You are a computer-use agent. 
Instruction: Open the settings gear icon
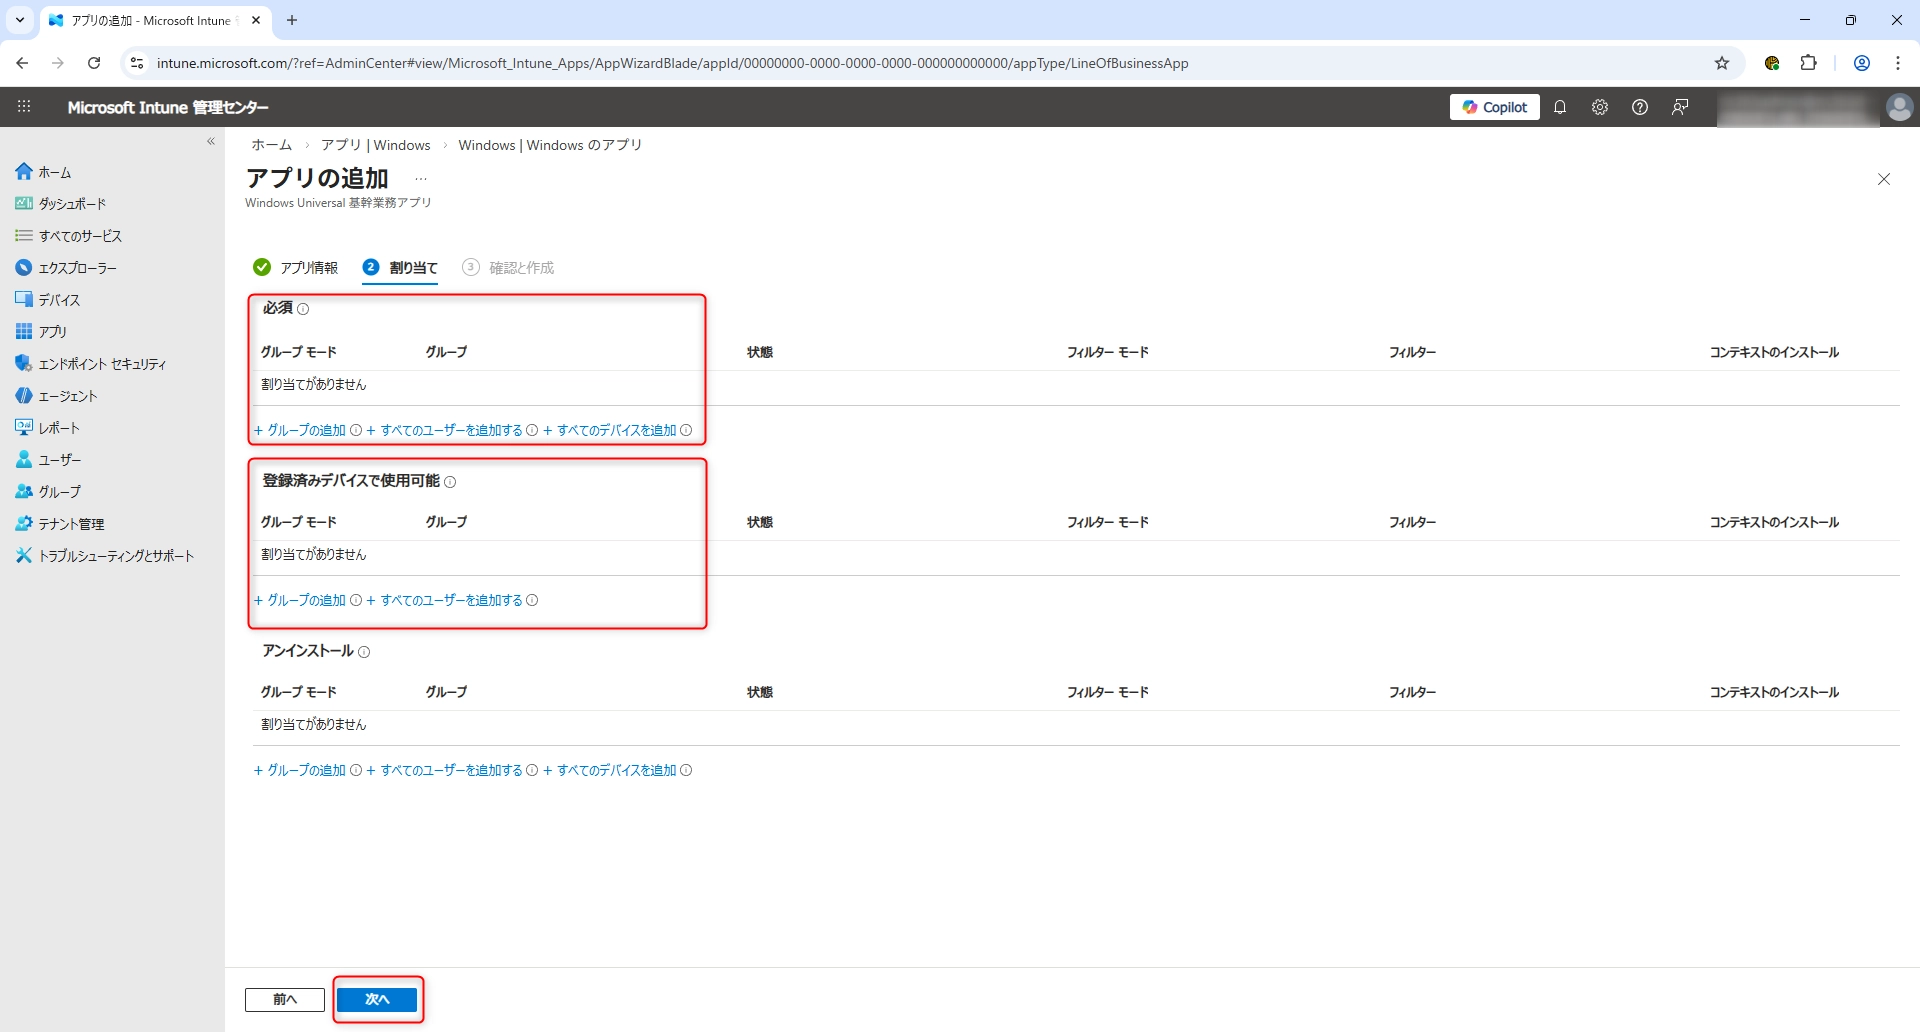[1600, 107]
